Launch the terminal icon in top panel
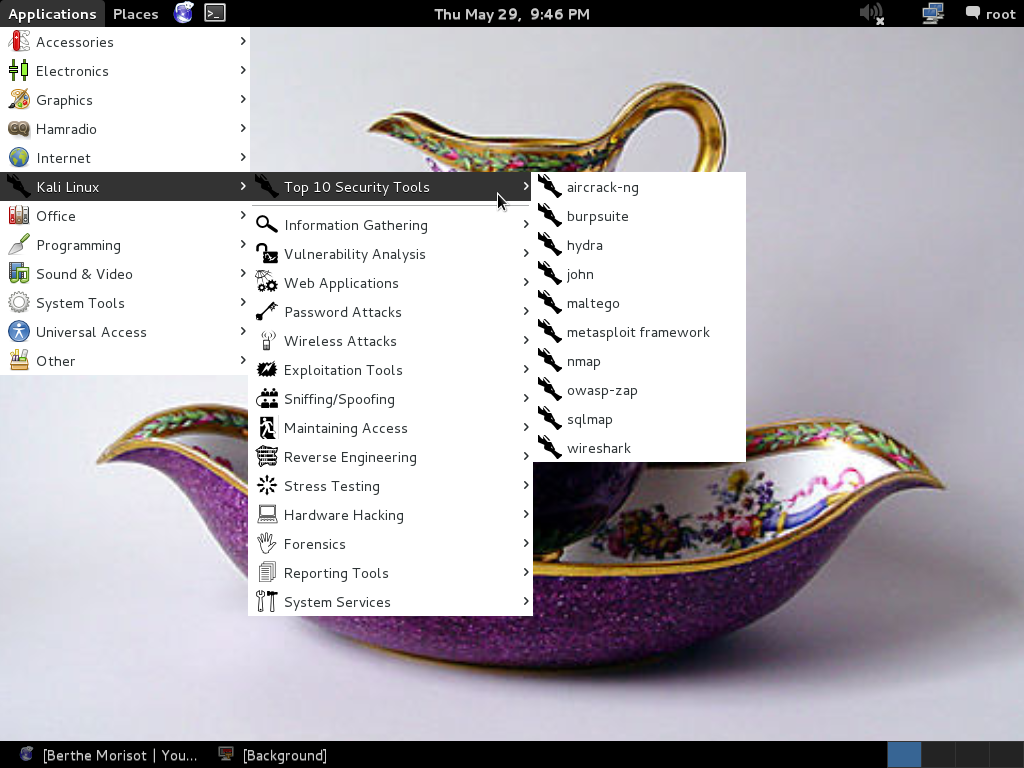Screen dimensions: 1024x768 (214, 13)
